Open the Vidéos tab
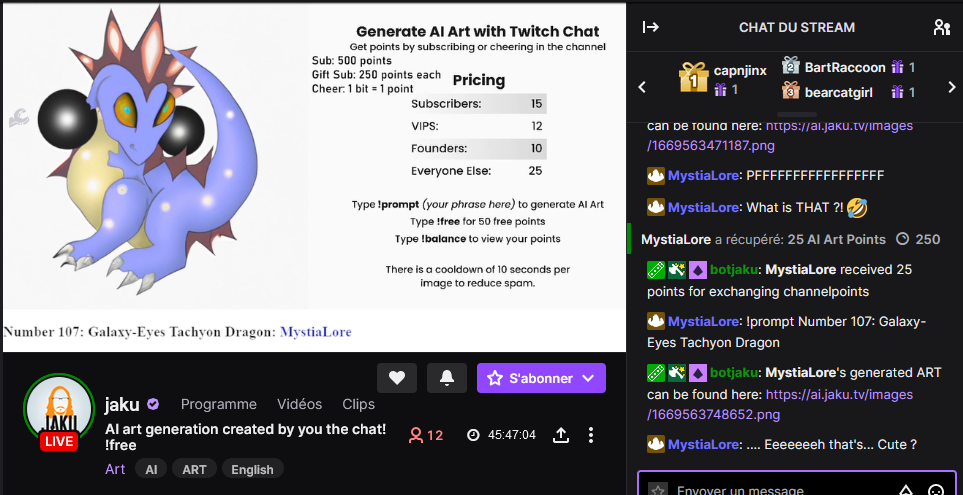The height and width of the screenshot is (495, 963). coord(299,404)
